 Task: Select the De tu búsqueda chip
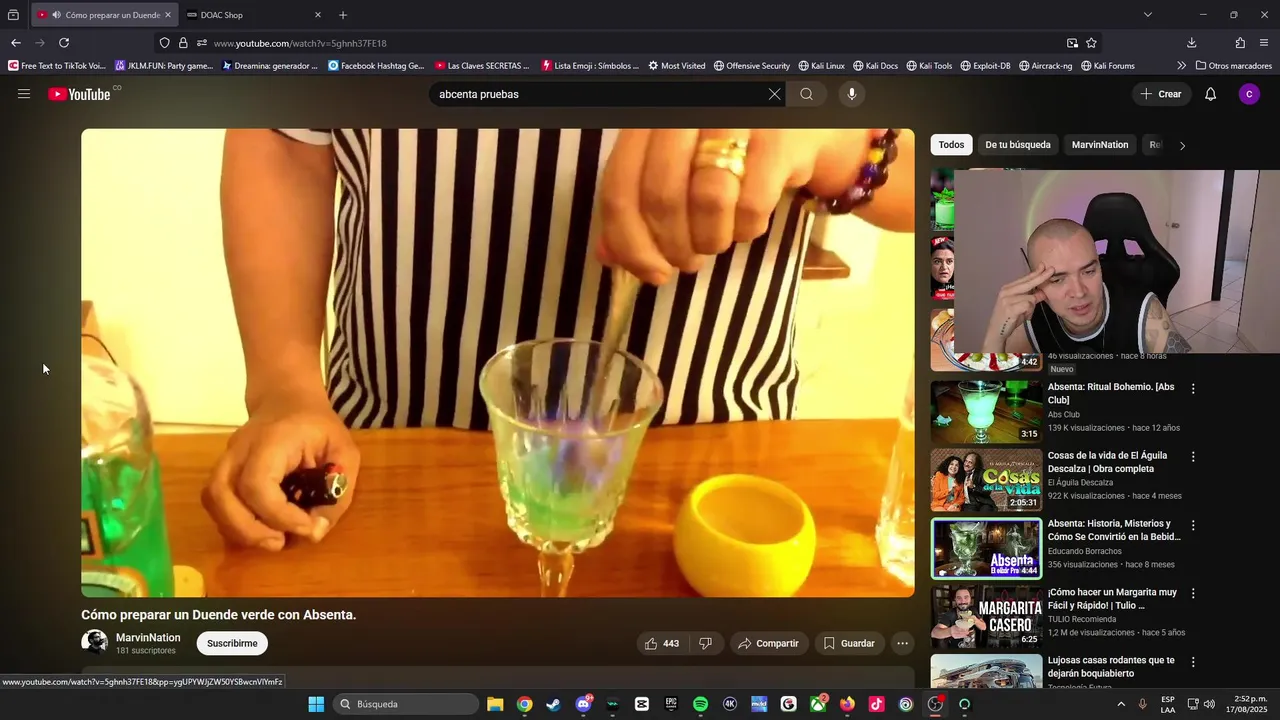click(1017, 145)
